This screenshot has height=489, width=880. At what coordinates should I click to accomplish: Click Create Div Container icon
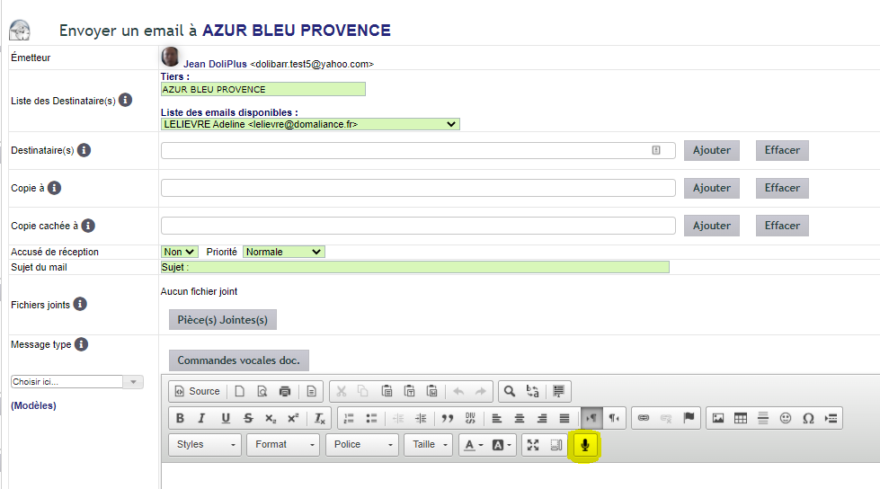tap(470, 418)
